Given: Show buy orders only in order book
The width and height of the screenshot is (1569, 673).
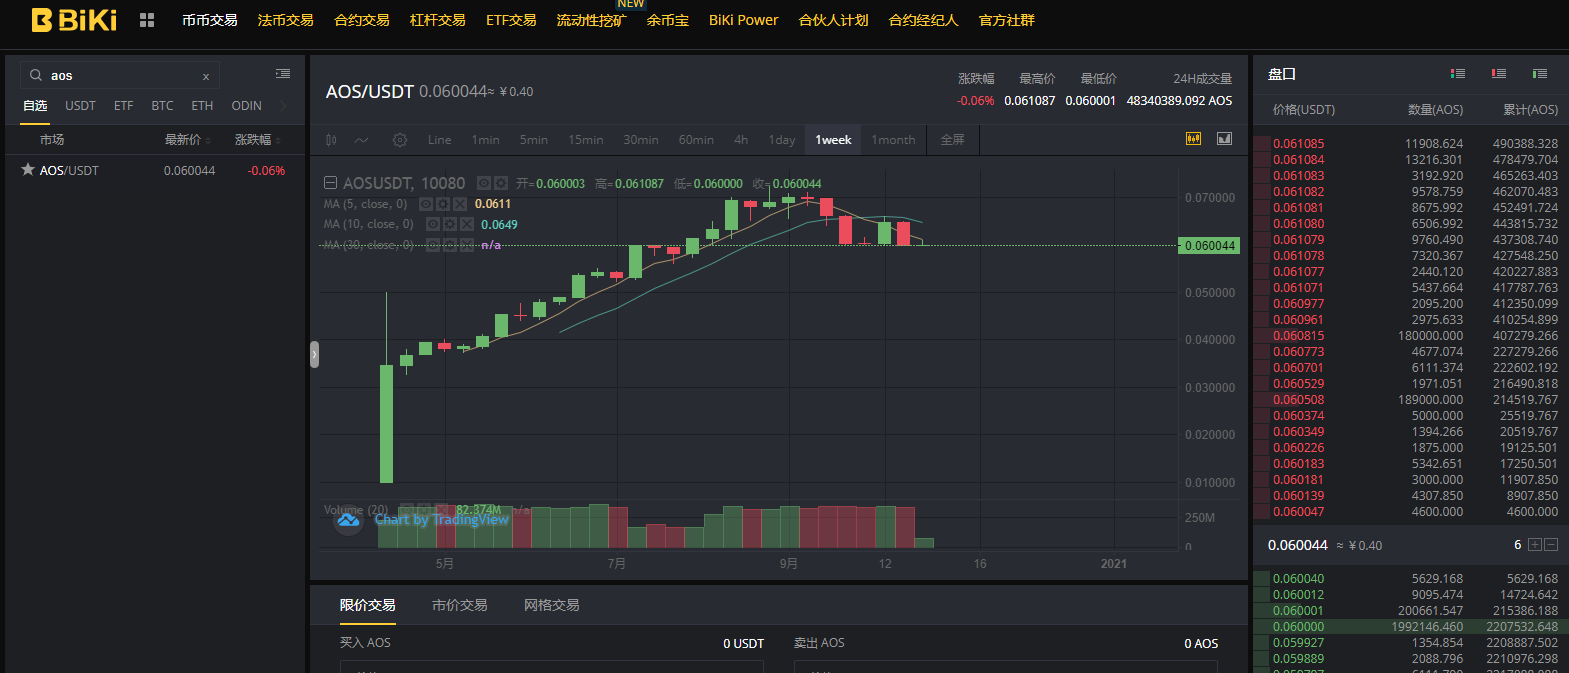Looking at the screenshot, I should 1539,74.
